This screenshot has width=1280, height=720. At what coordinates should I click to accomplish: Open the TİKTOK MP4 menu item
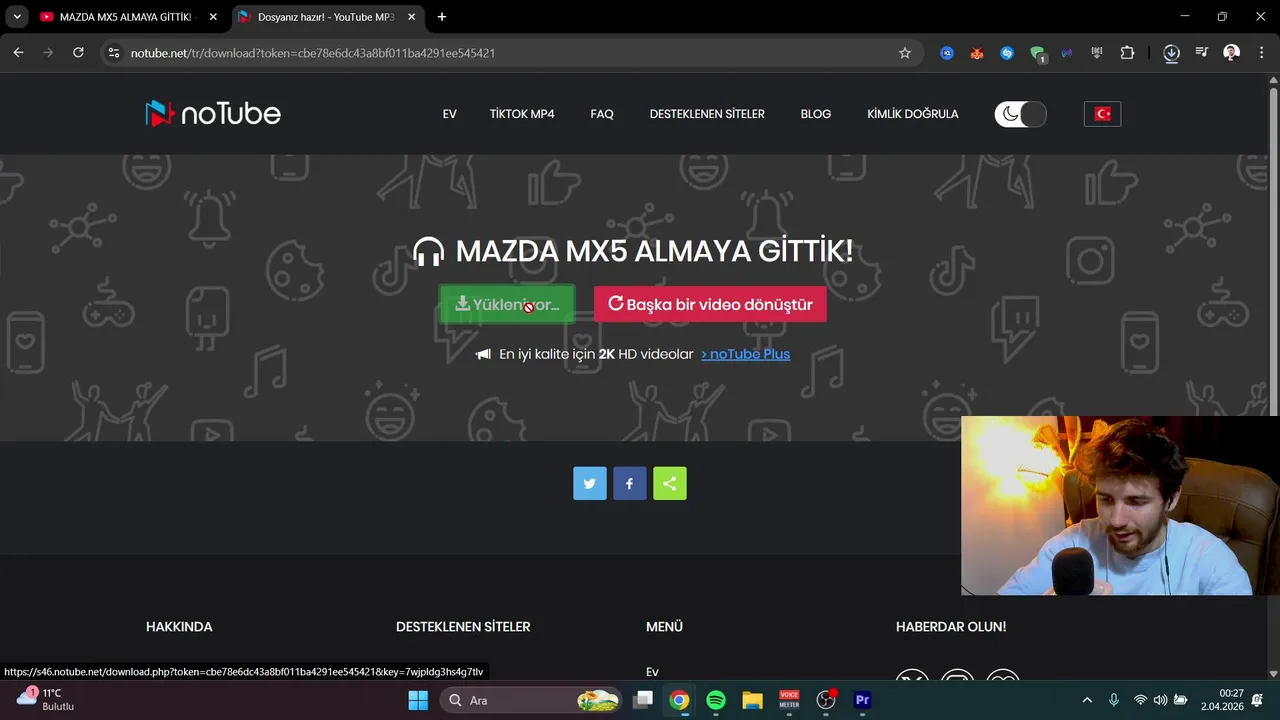[522, 114]
